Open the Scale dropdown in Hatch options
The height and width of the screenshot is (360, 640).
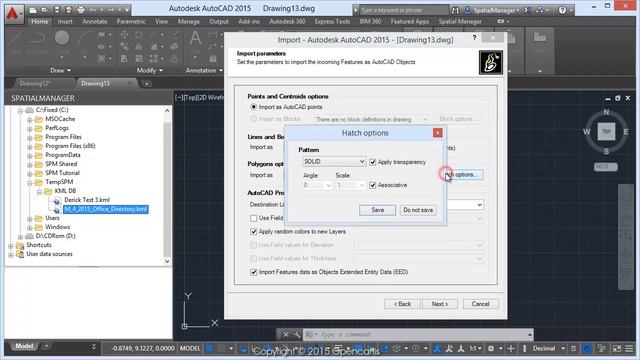(x=362, y=185)
